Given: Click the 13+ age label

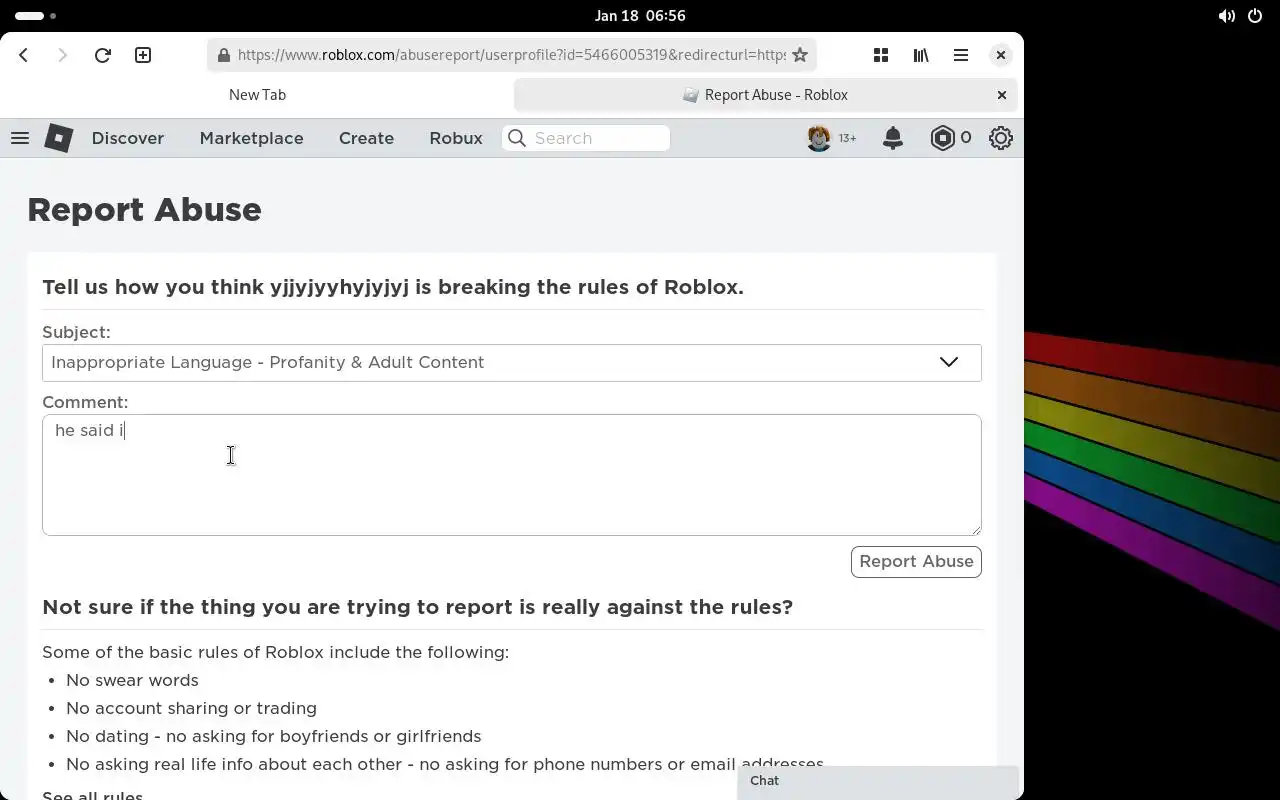Looking at the screenshot, I should (x=847, y=138).
